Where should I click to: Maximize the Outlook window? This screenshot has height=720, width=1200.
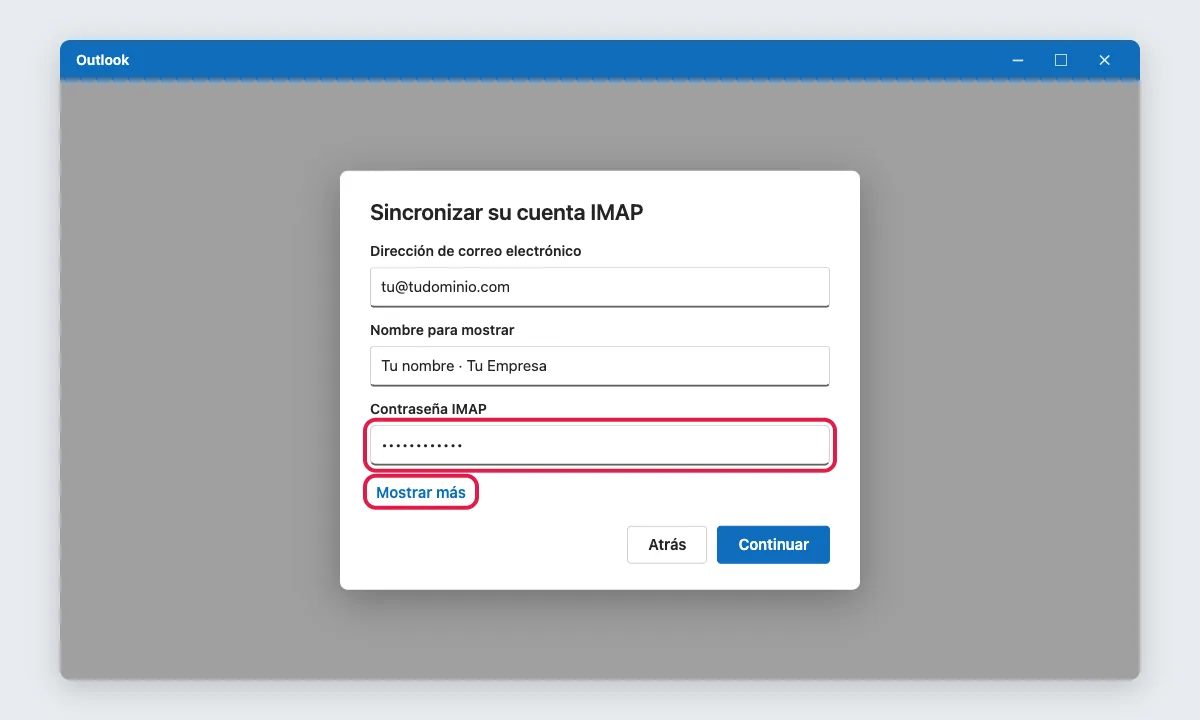[x=1061, y=60]
